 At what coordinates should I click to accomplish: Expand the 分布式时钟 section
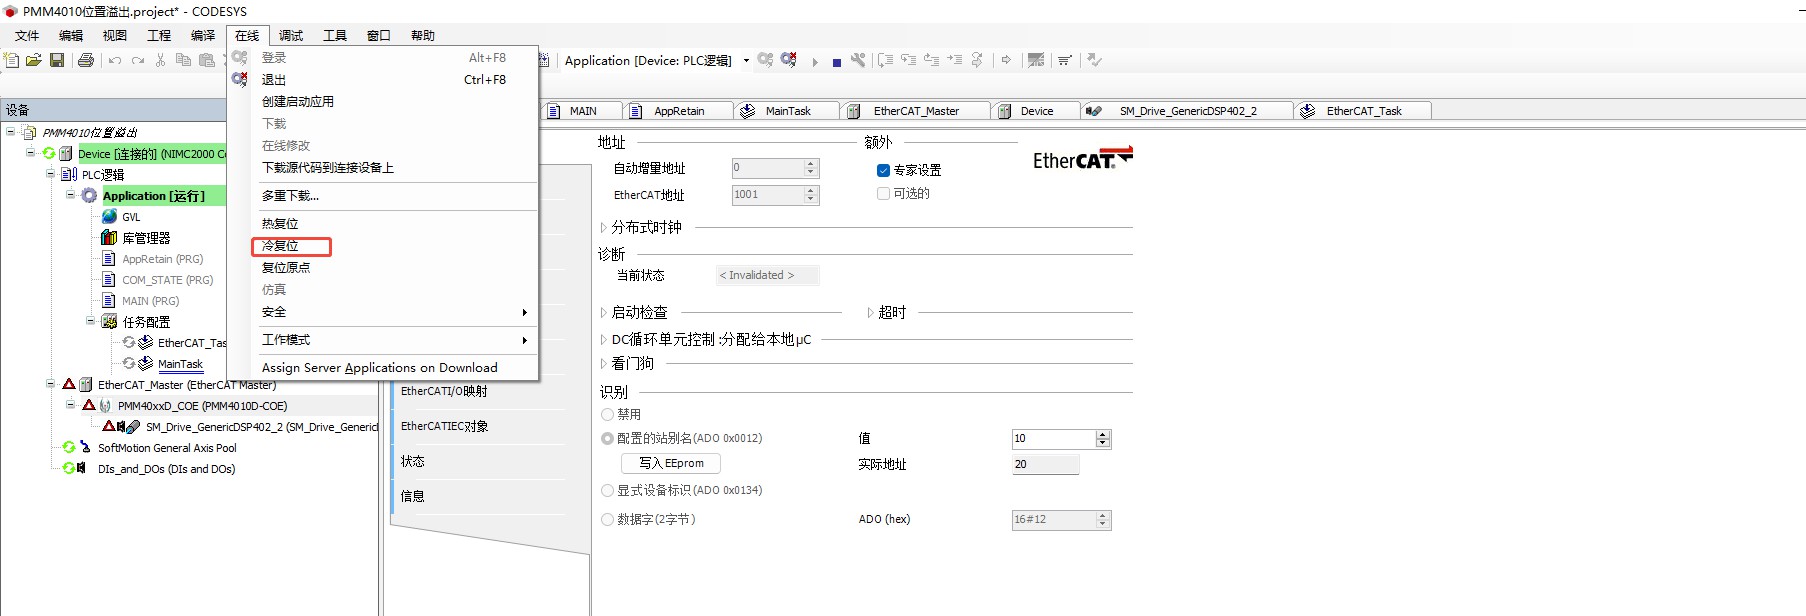(603, 227)
